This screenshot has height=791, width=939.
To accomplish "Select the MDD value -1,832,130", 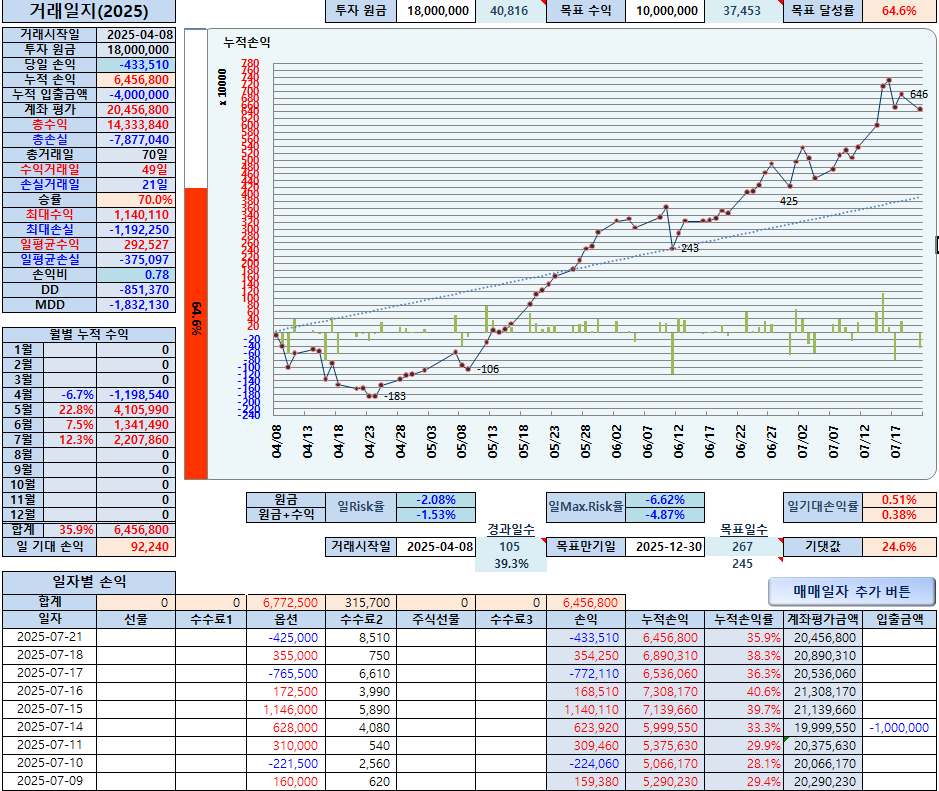I will point(136,304).
